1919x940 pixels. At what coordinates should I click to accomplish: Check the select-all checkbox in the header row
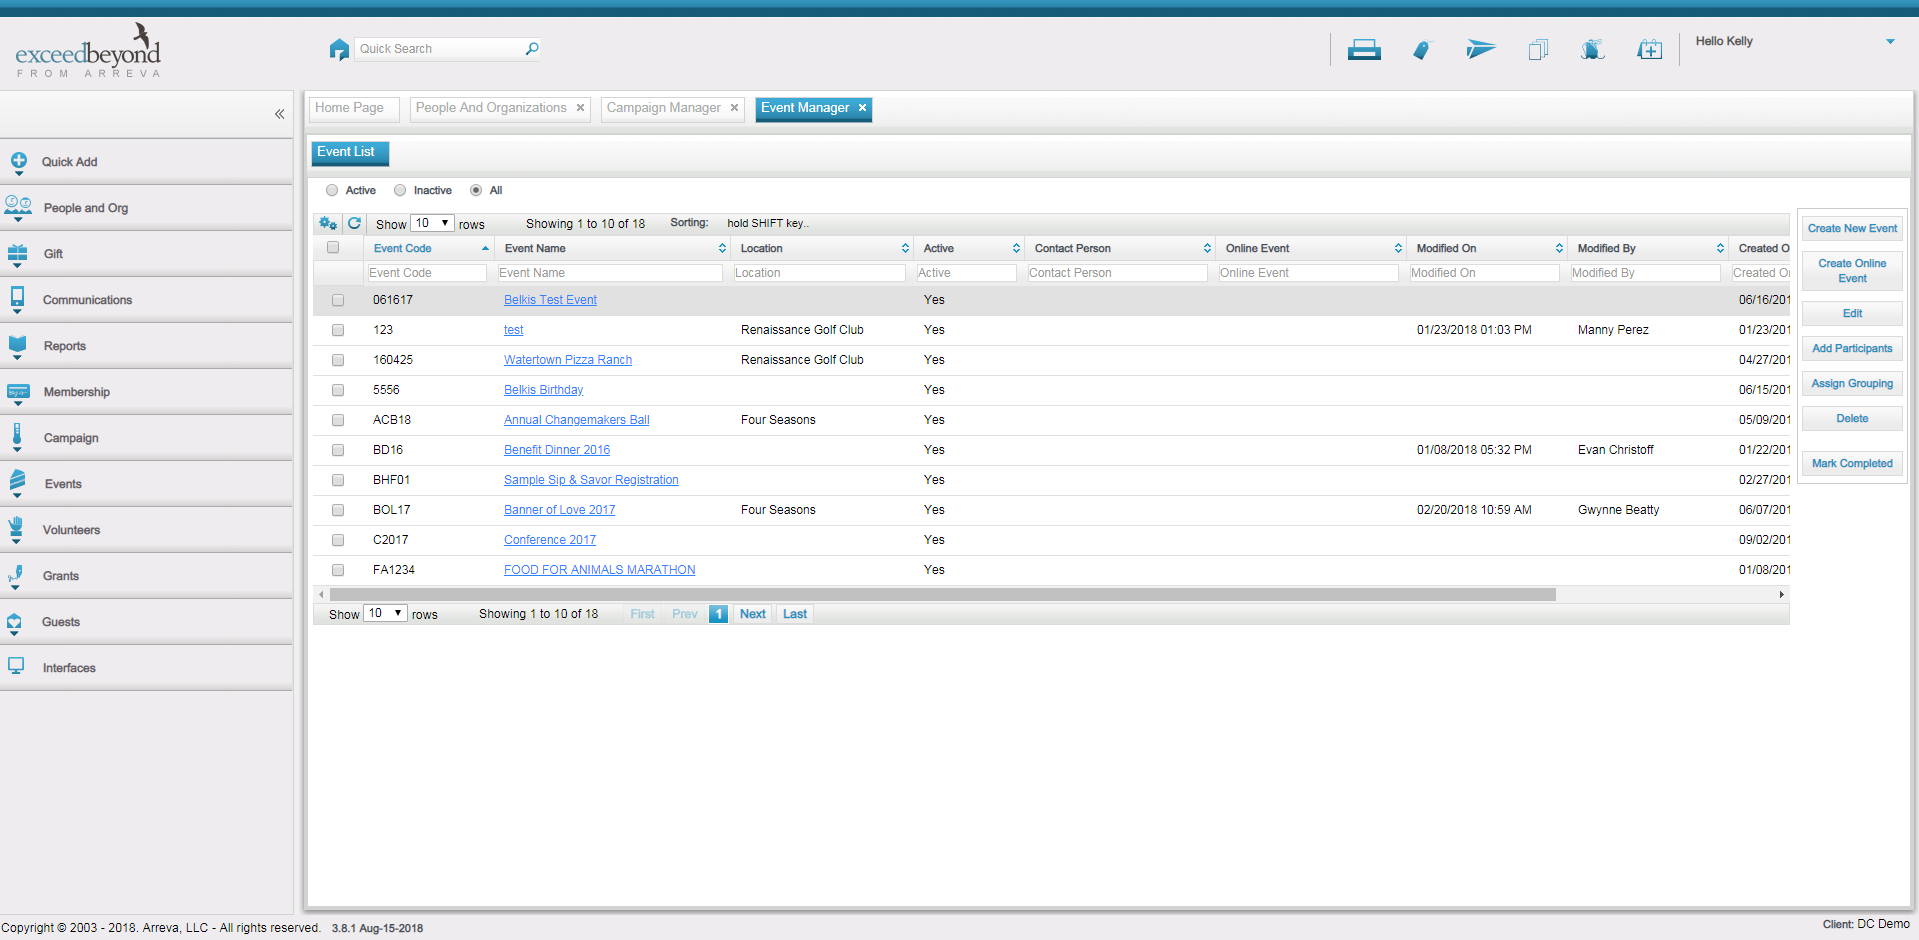coord(333,247)
